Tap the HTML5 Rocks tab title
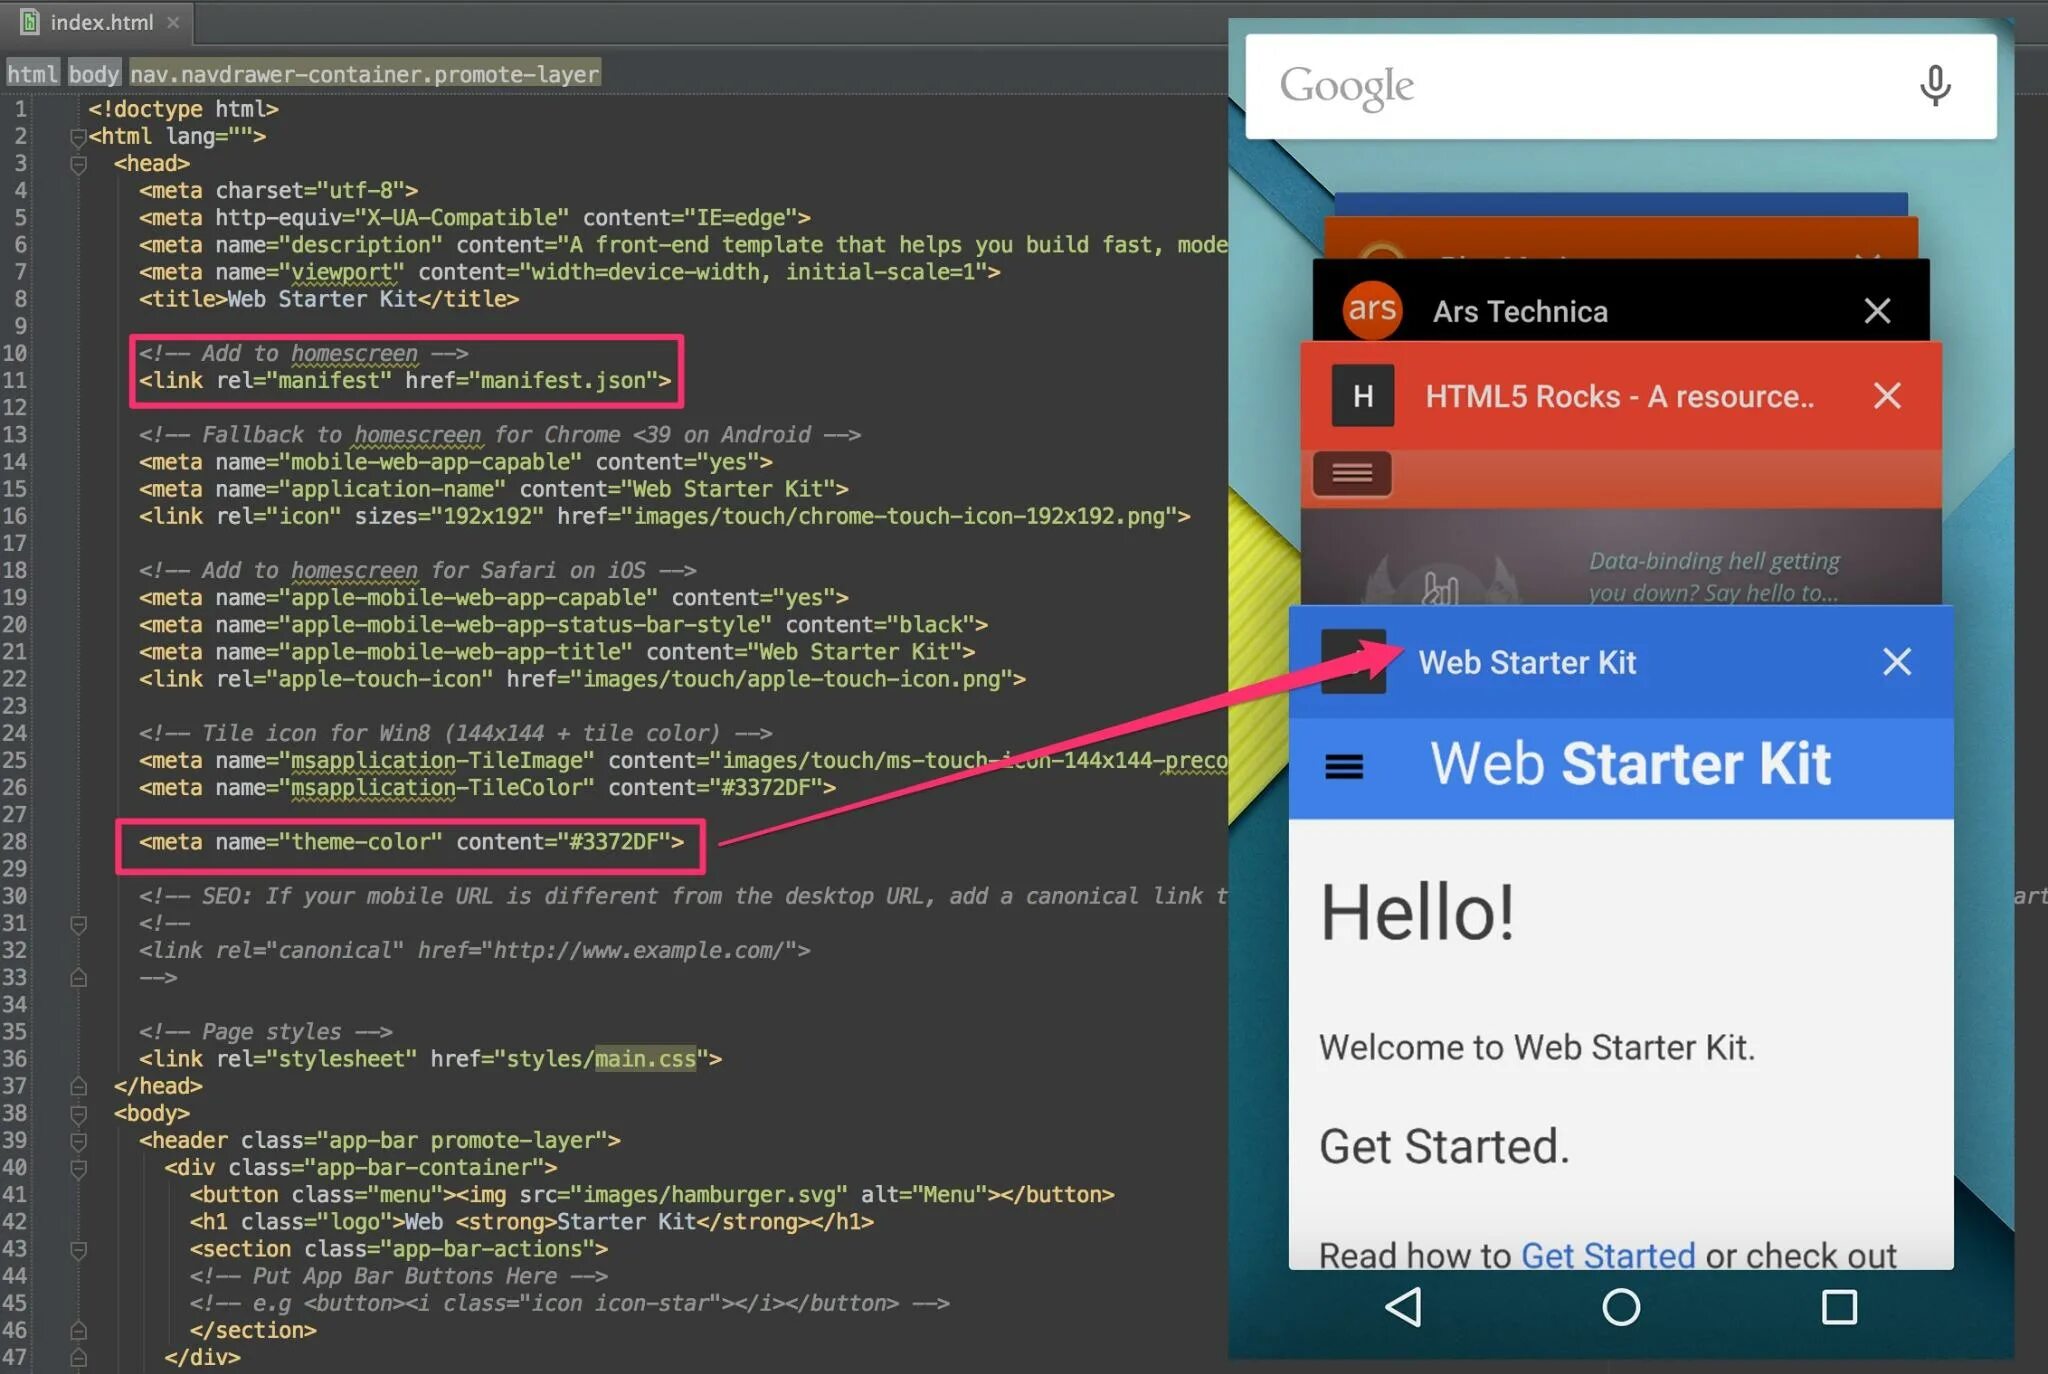 [x=1619, y=397]
